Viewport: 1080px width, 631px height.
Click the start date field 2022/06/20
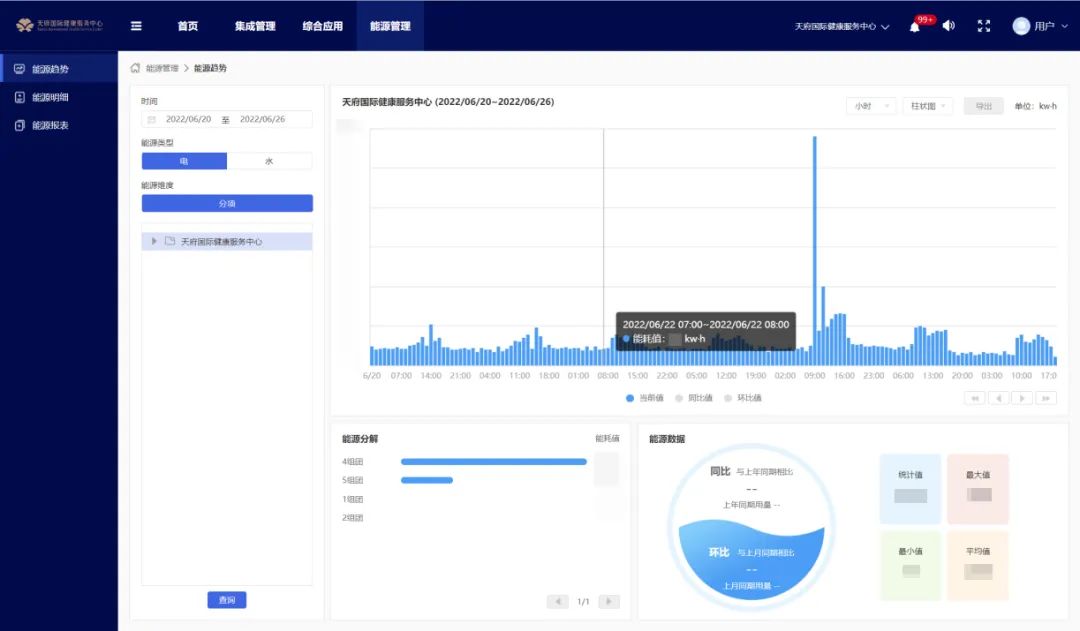pyautogui.click(x=188, y=119)
